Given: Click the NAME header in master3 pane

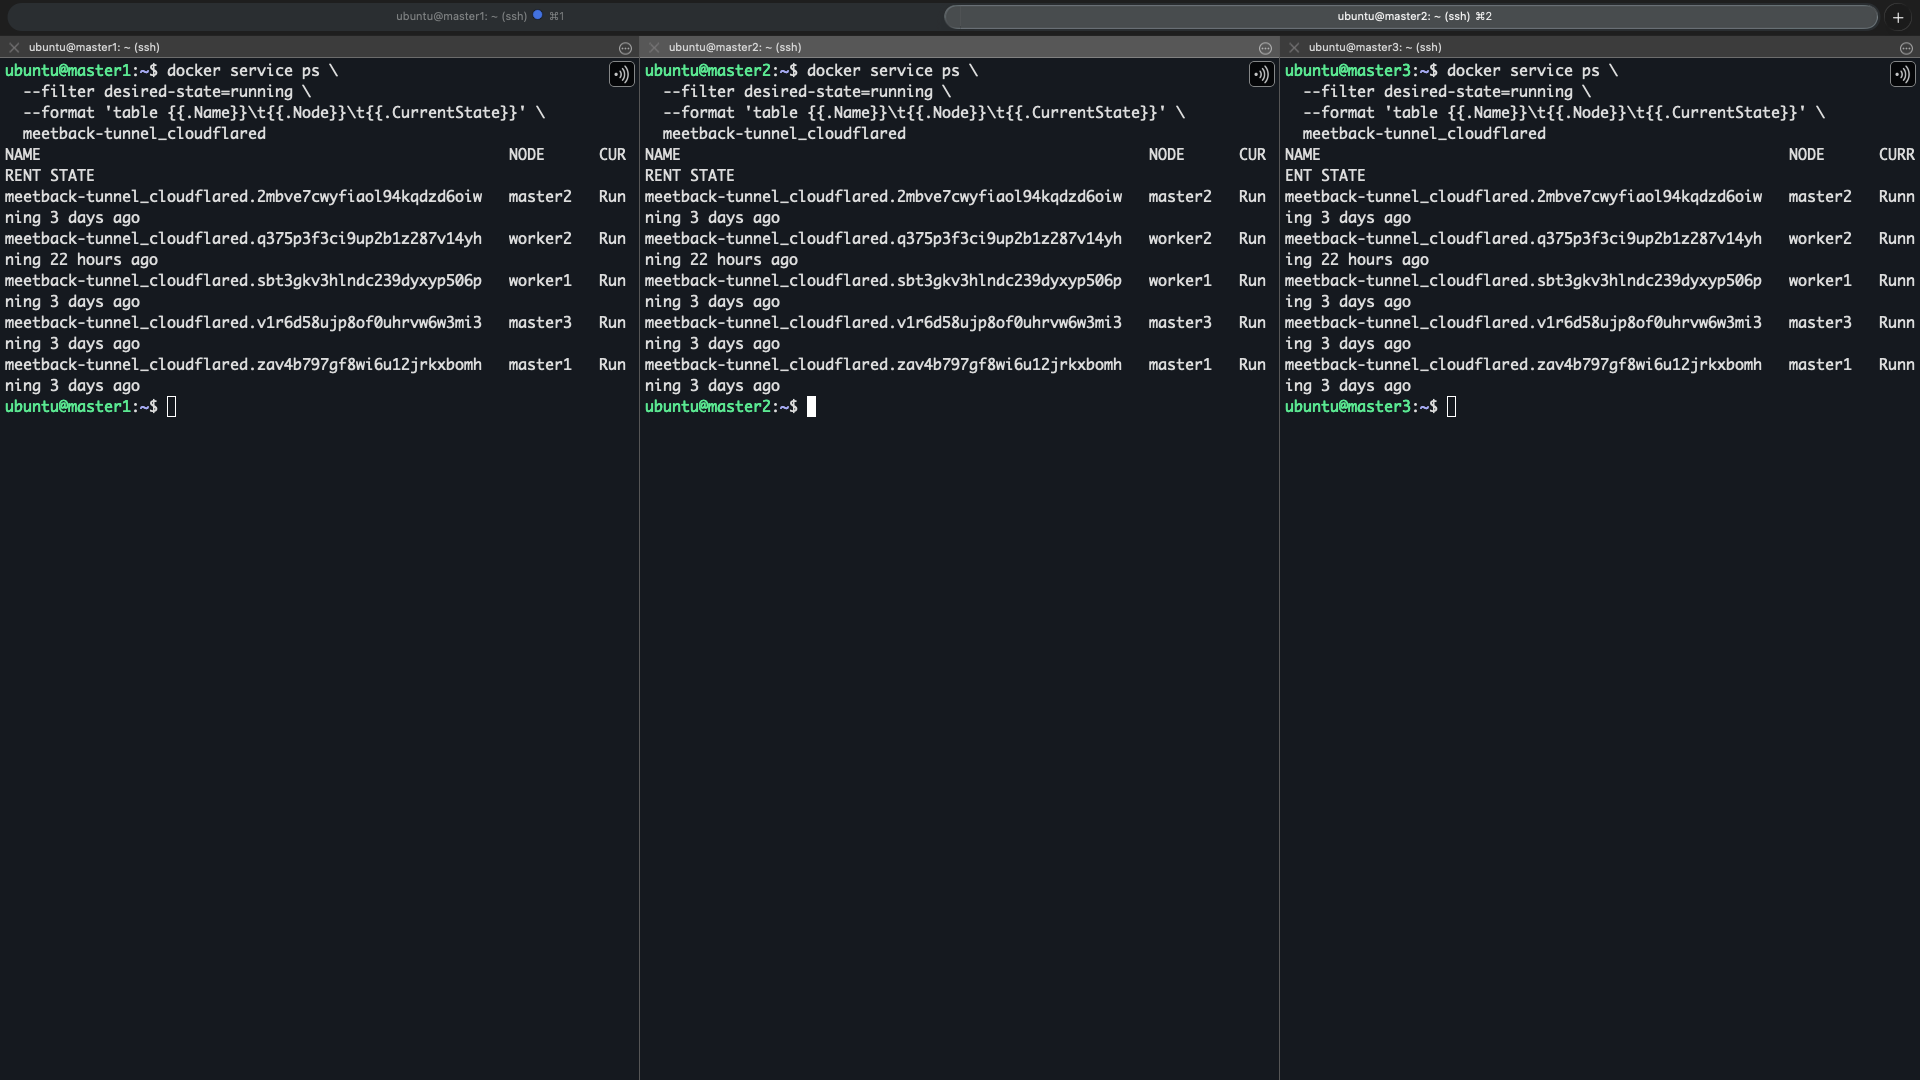Looking at the screenshot, I should (1303, 155).
